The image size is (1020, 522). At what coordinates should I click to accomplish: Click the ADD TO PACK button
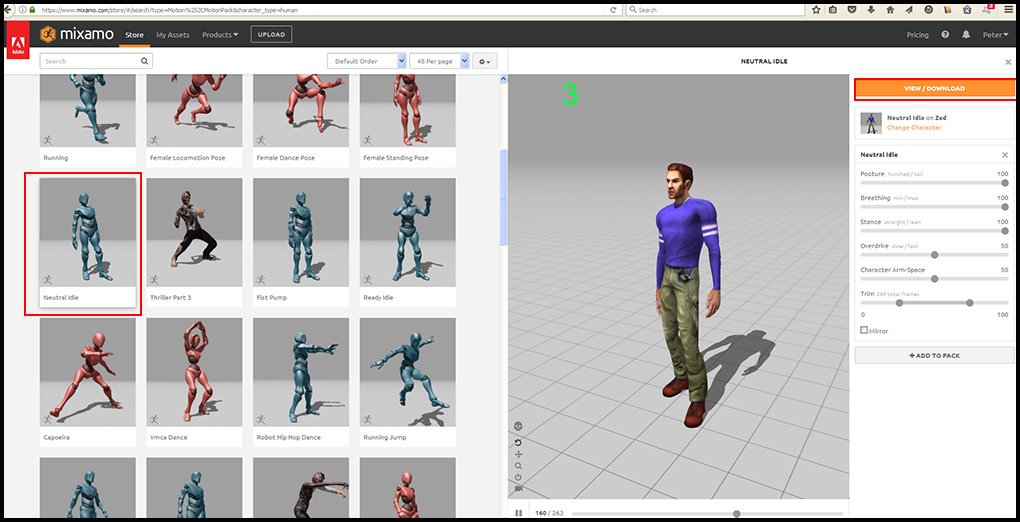point(934,355)
